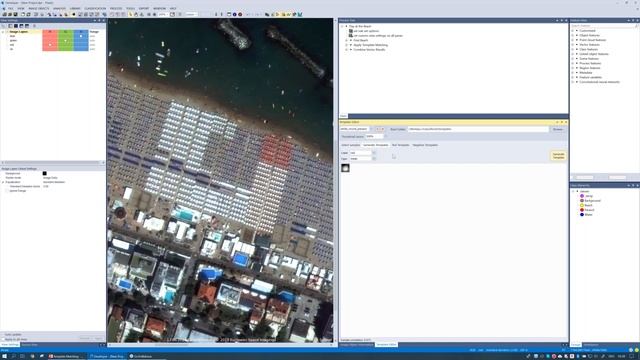Assign nir layer to red channel
Image resolution: width=640 pixels, height=360 pixels.
(50, 49)
